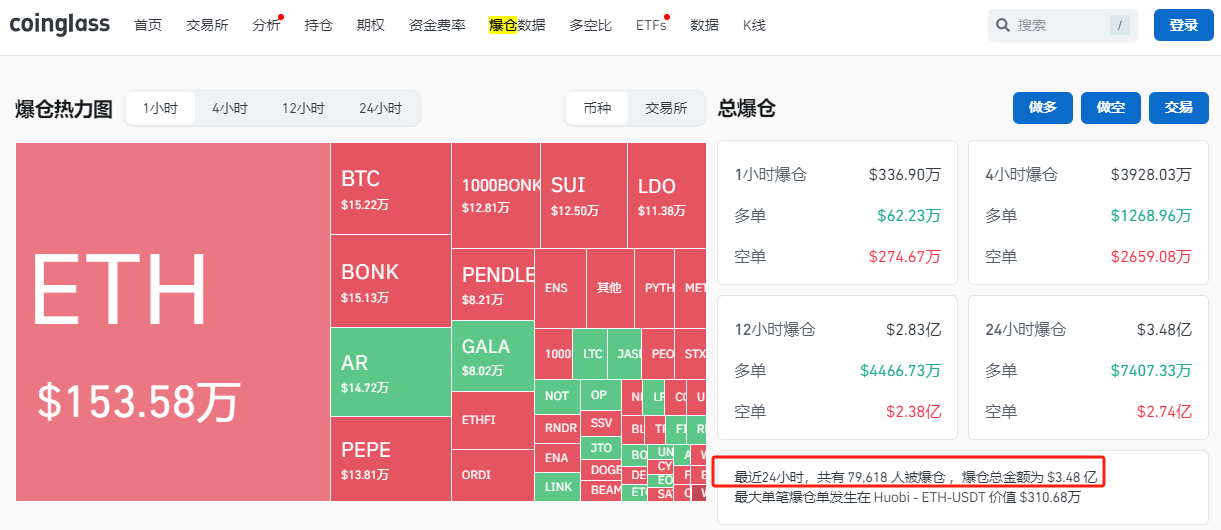Click the blue 交易 button
1221x530 pixels.
[1179, 108]
